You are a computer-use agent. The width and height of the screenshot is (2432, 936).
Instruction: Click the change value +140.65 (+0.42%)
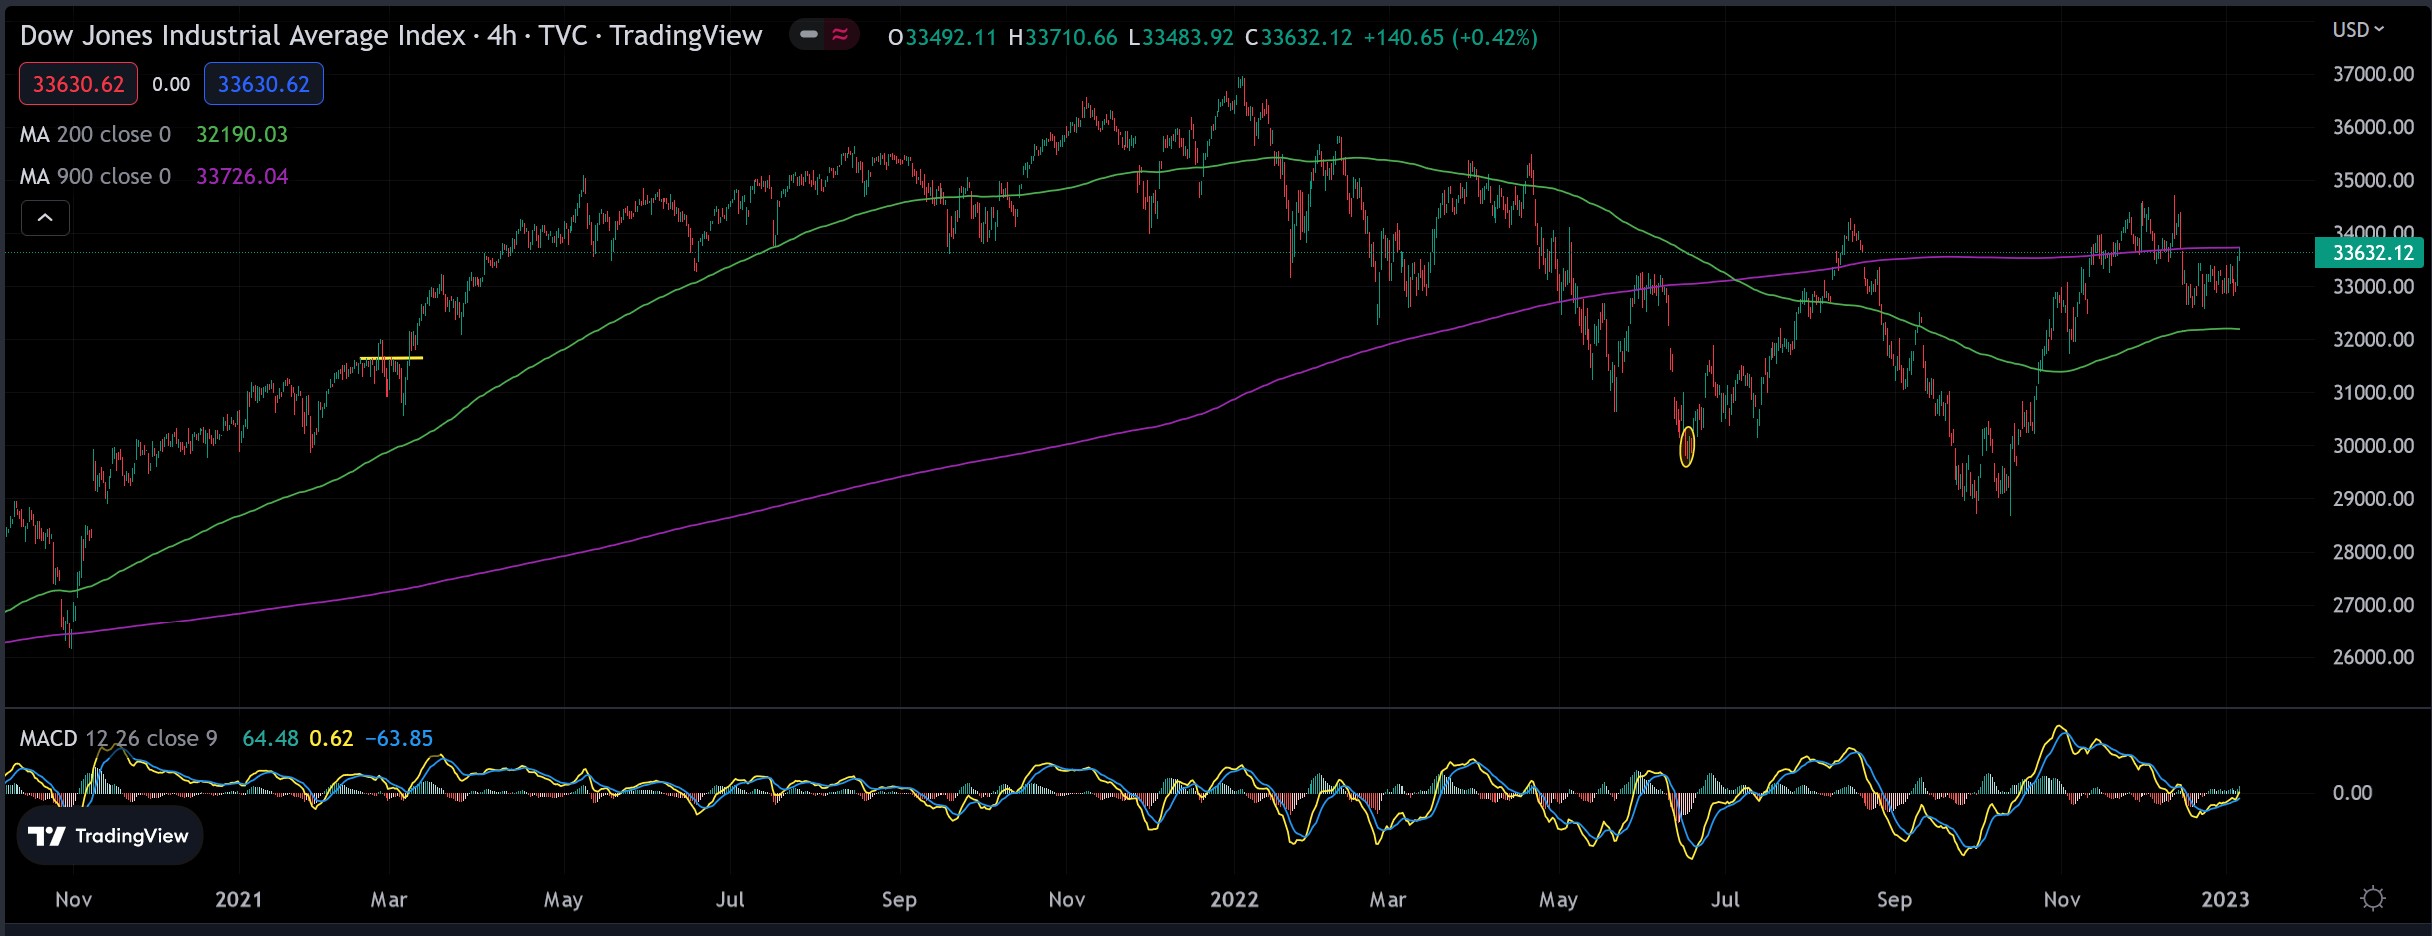click(1450, 37)
